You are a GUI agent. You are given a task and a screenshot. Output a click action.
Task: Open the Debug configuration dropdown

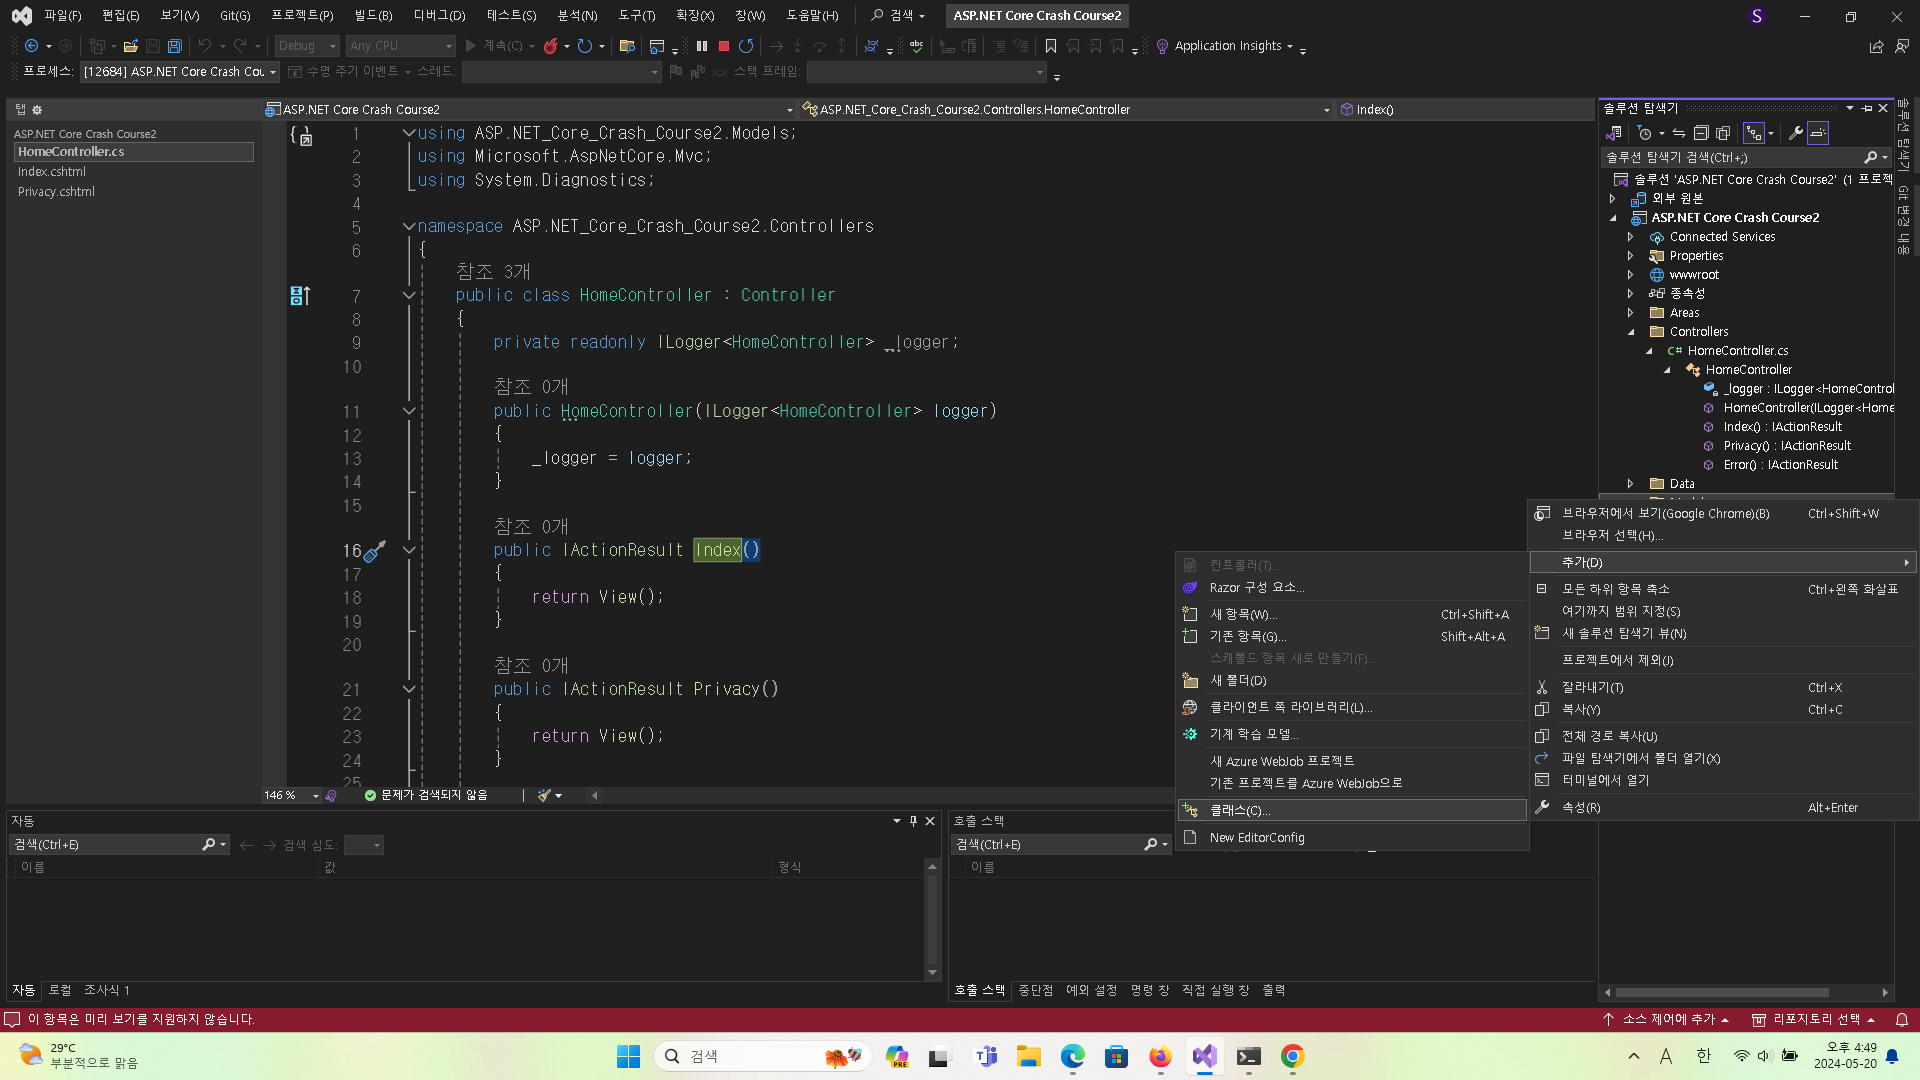pos(307,46)
